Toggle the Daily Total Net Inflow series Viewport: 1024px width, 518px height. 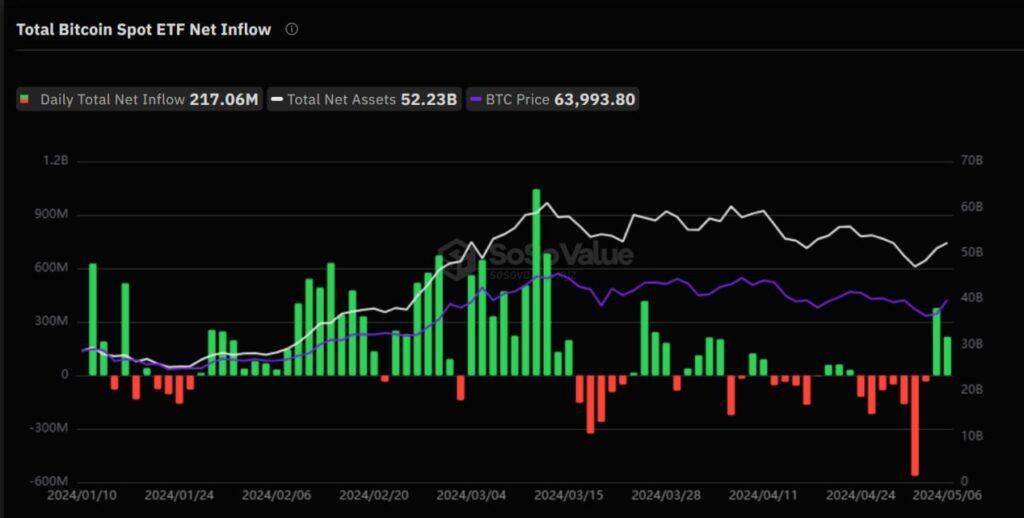(139, 99)
